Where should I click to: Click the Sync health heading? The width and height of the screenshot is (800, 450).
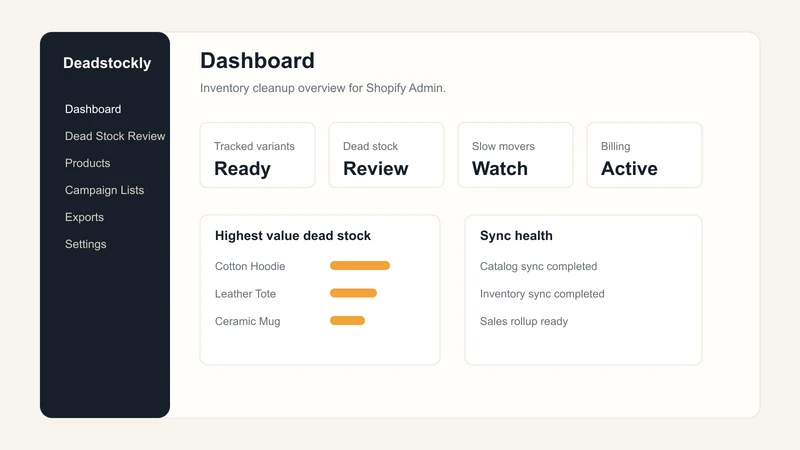(x=516, y=236)
